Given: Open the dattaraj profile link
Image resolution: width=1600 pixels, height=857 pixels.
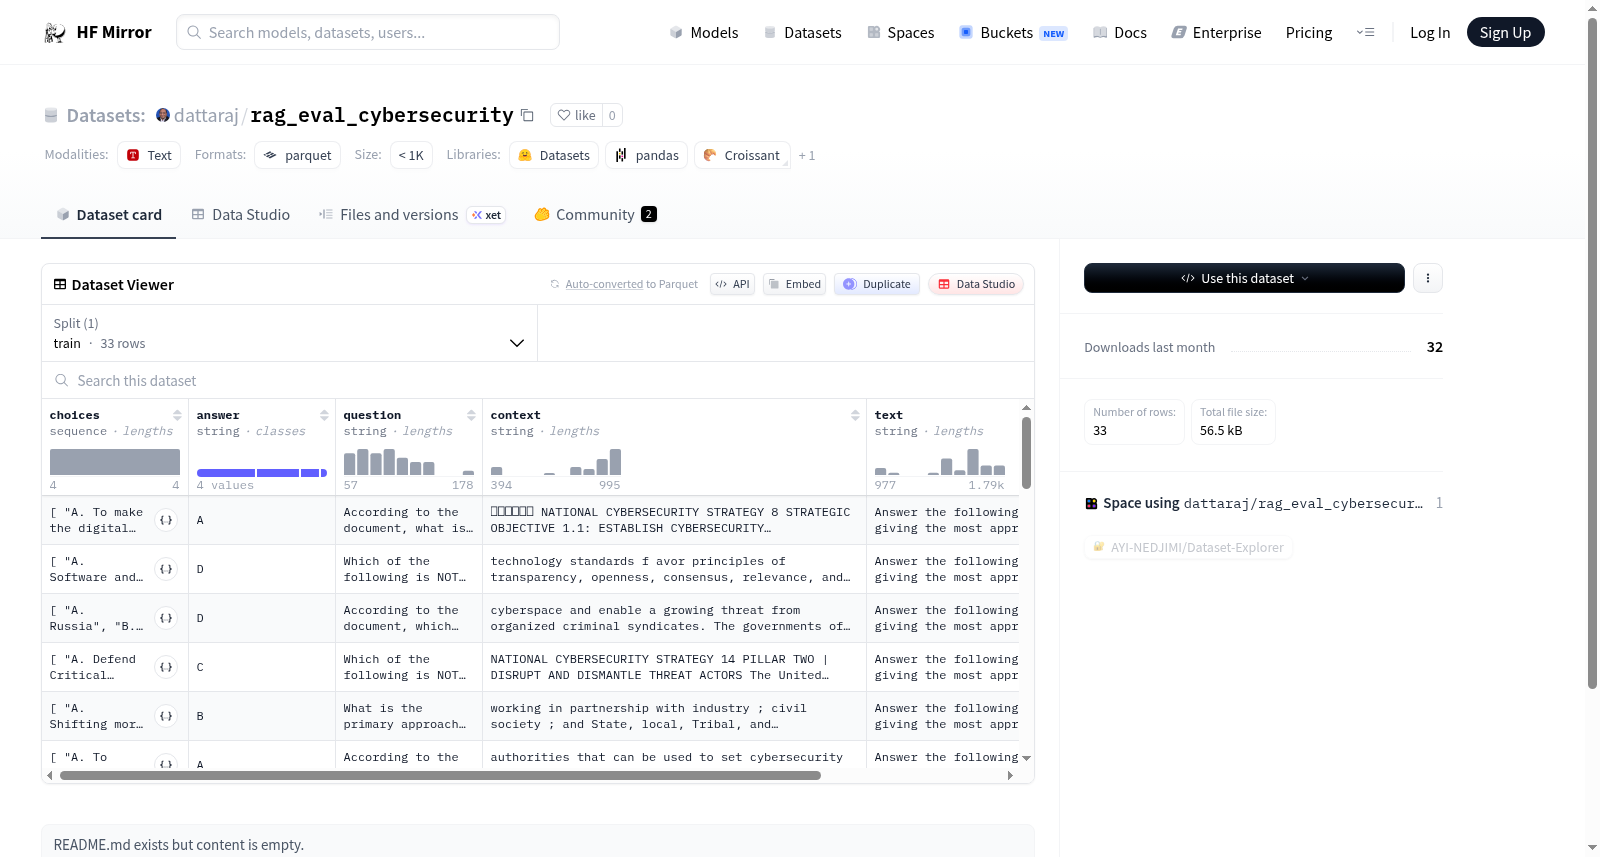Looking at the screenshot, I should 206,115.
